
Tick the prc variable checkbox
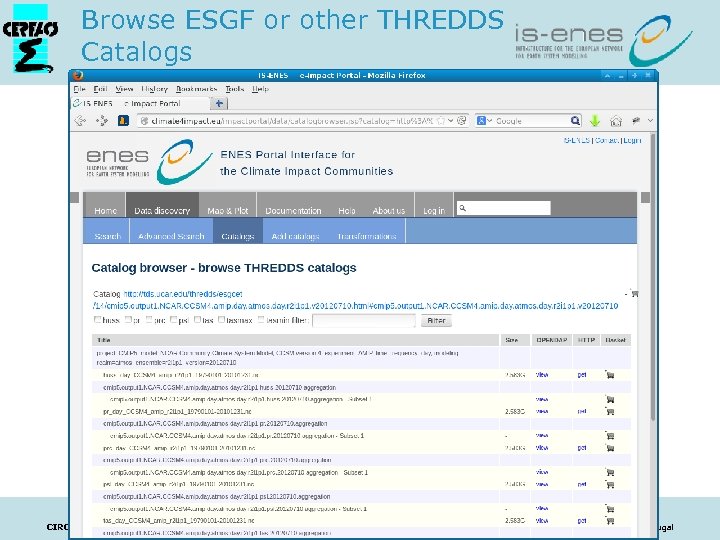tap(149, 320)
